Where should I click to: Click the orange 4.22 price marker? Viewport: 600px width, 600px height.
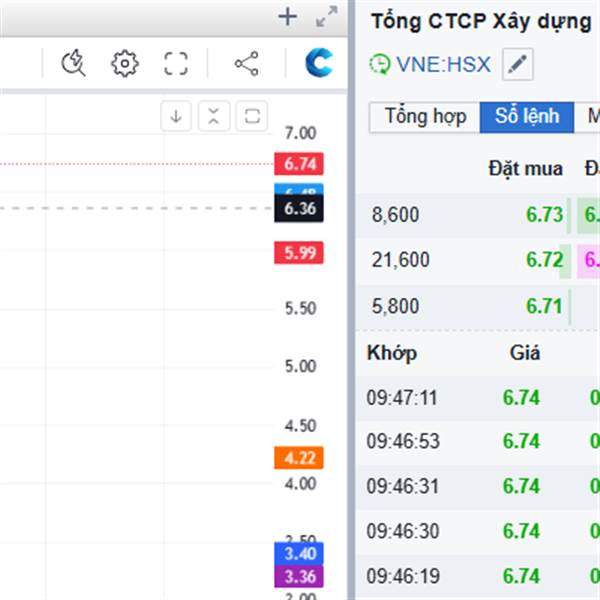pyautogui.click(x=299, y=458)
